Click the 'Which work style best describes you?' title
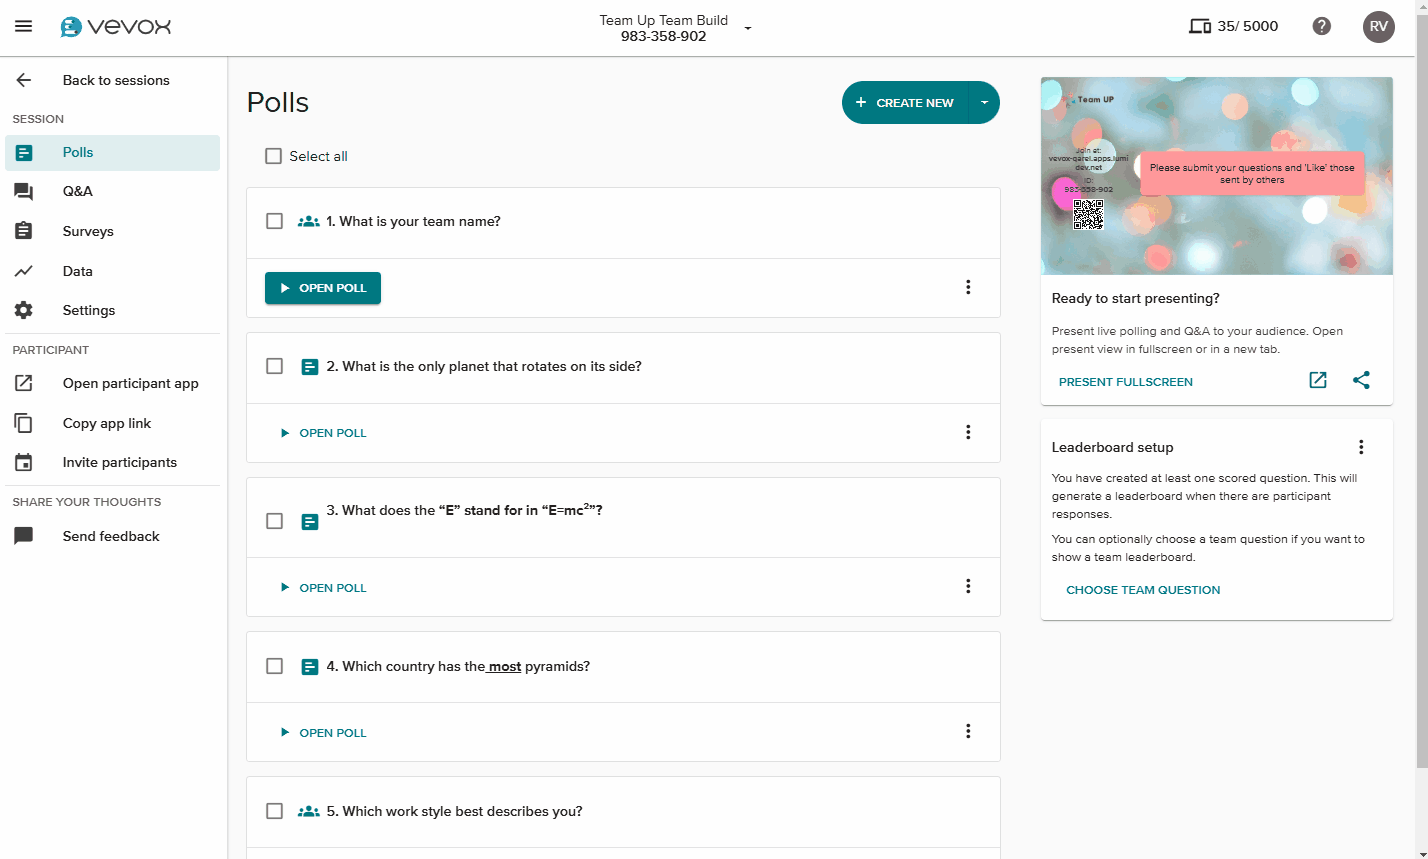 click(x=454, y=811)
